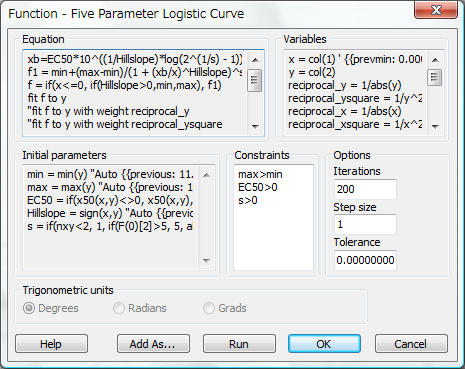Confirm with the OK button
465x369 pixels.
point(324,344)
